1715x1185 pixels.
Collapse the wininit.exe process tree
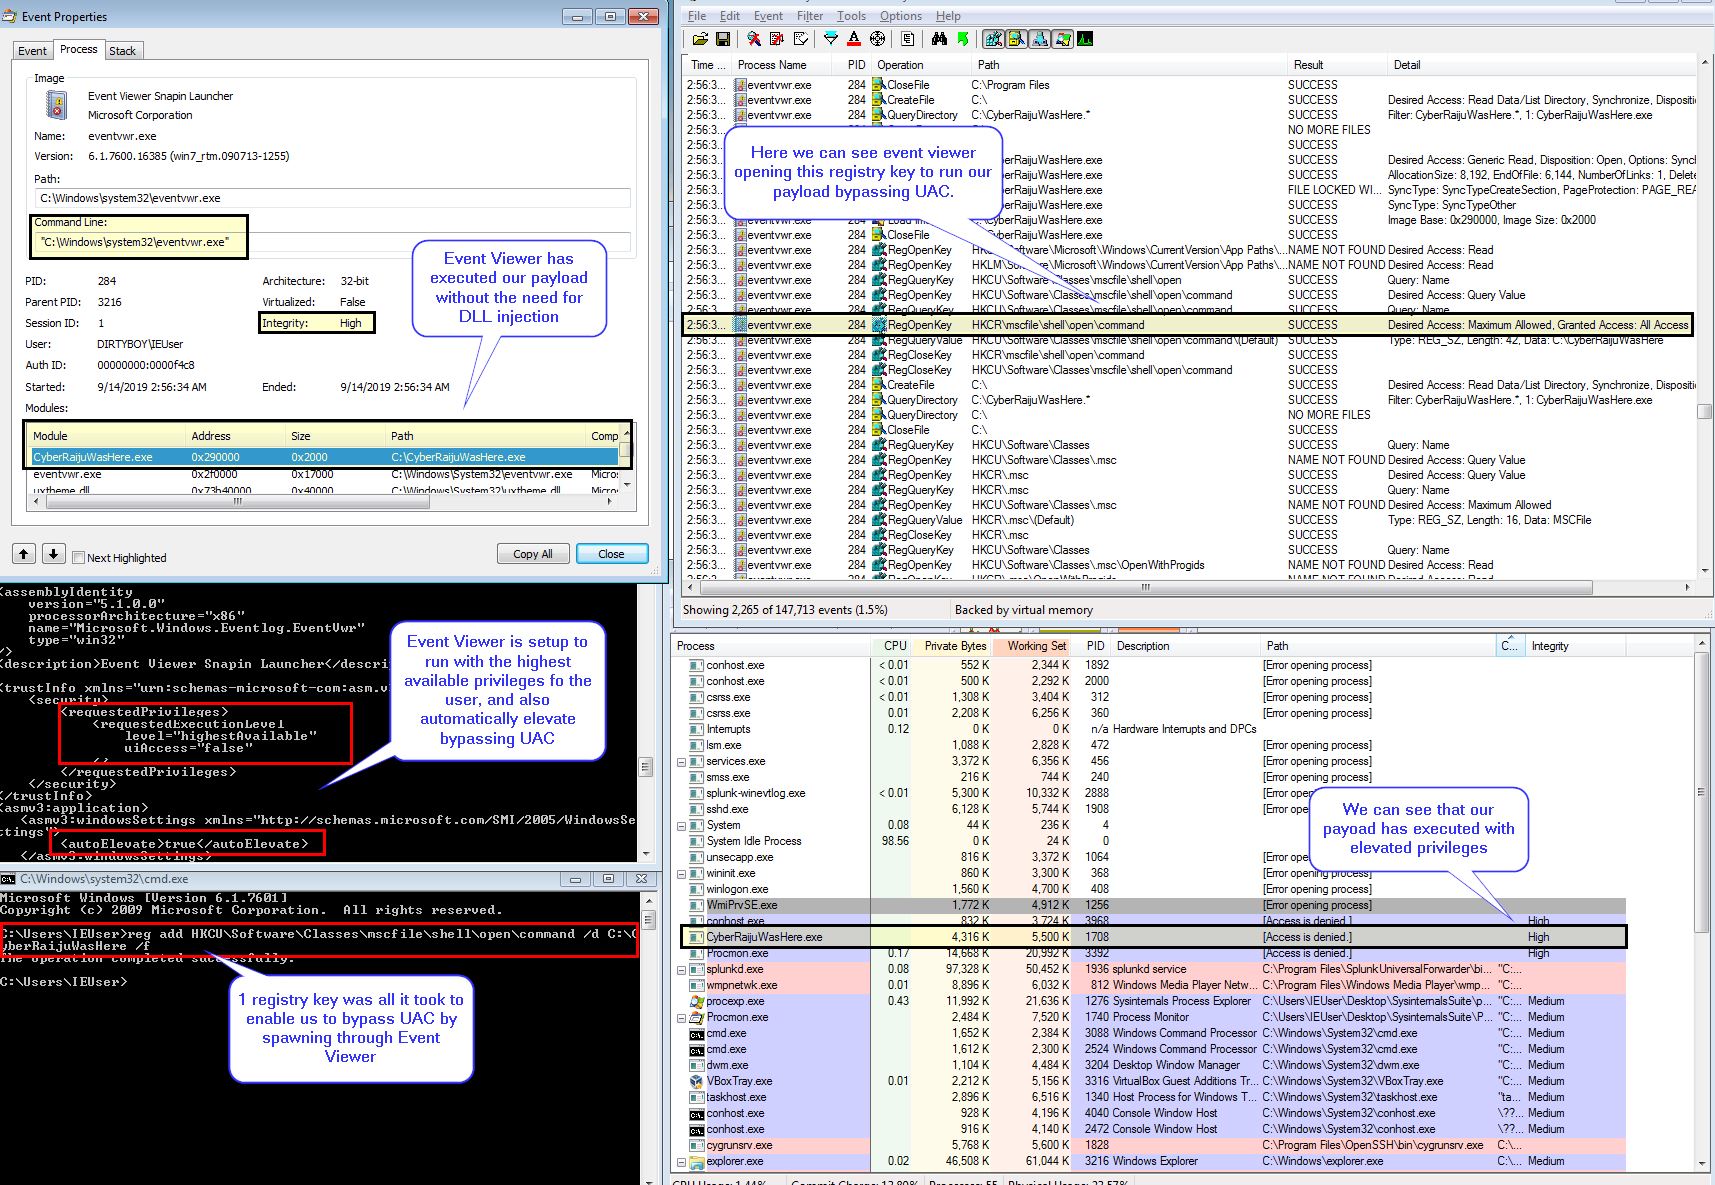tap(681, 873)
